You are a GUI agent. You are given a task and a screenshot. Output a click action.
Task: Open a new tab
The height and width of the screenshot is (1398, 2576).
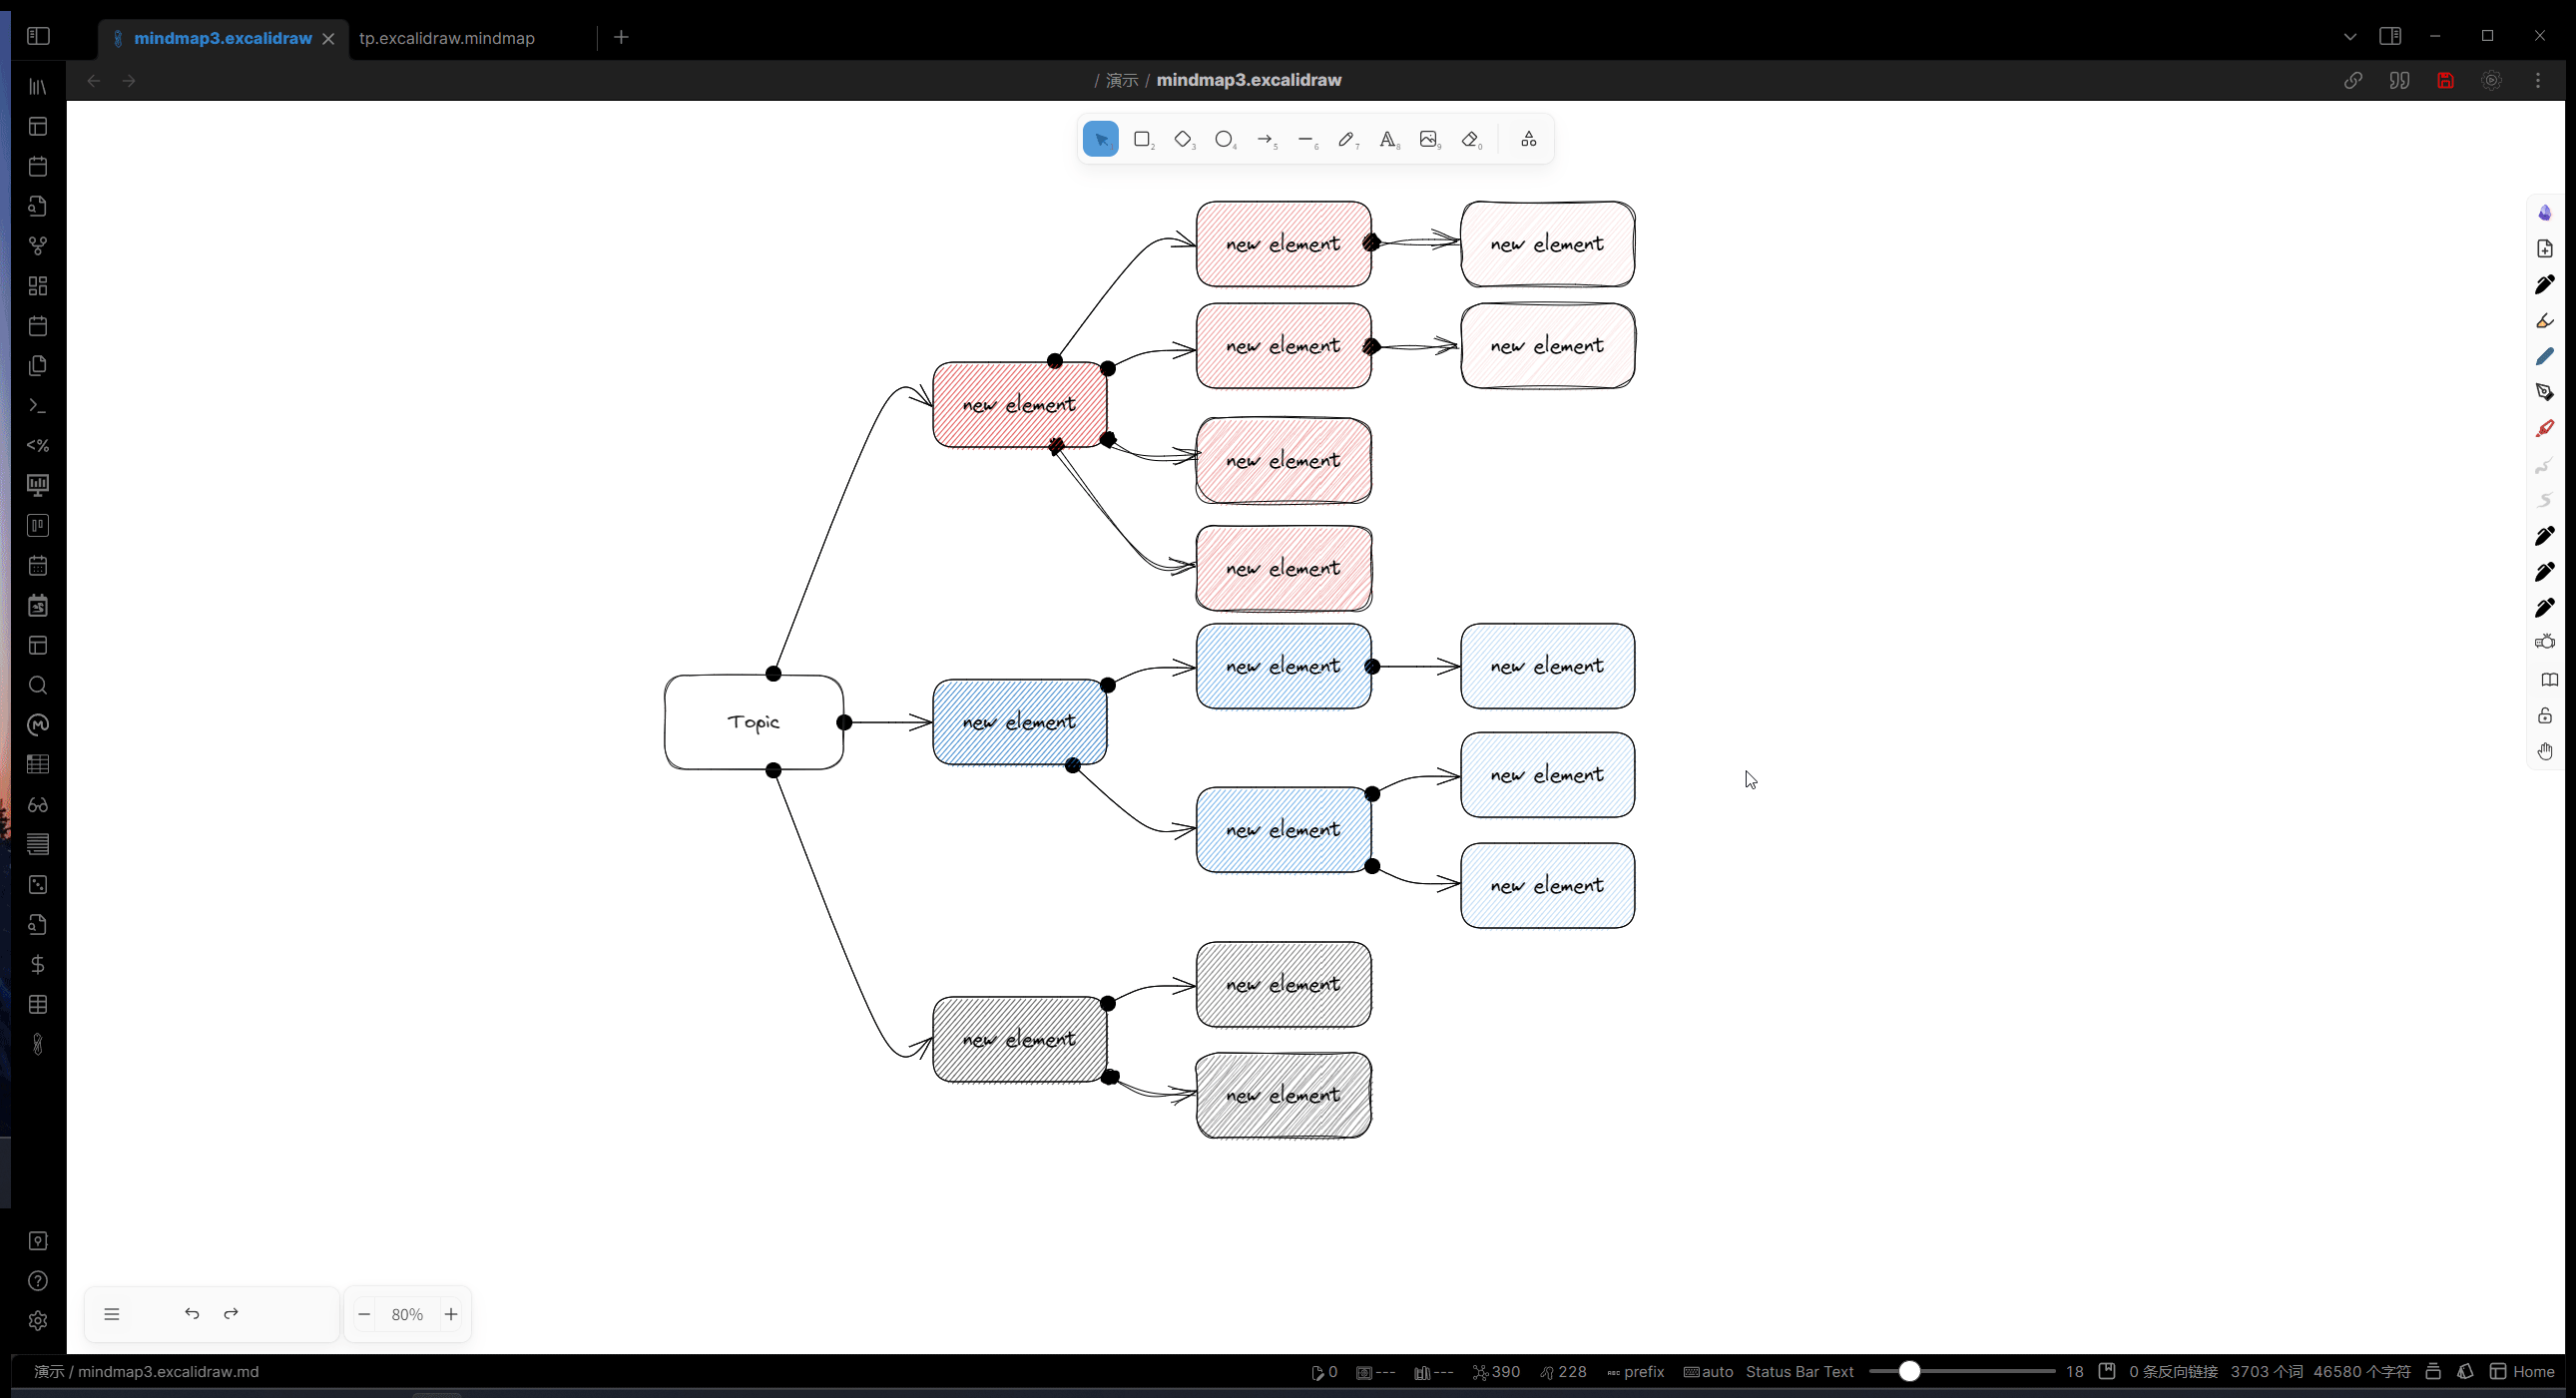(x=621, y=37)
